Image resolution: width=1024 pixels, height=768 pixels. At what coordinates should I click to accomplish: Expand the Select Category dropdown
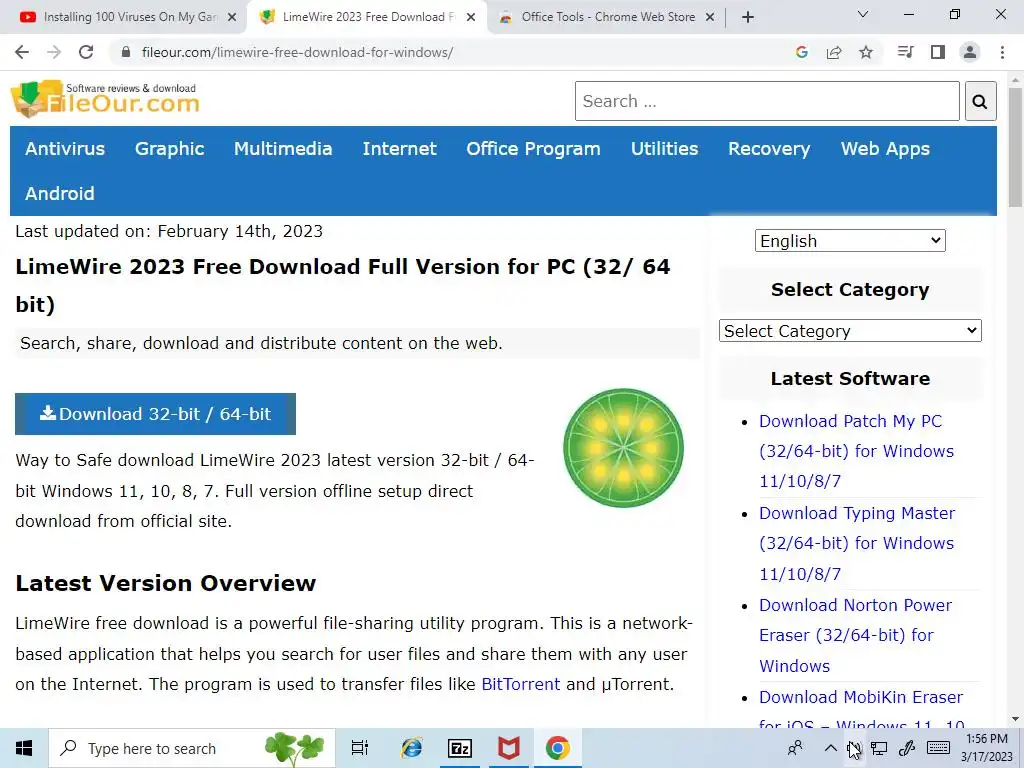click(x=850, y=331)
